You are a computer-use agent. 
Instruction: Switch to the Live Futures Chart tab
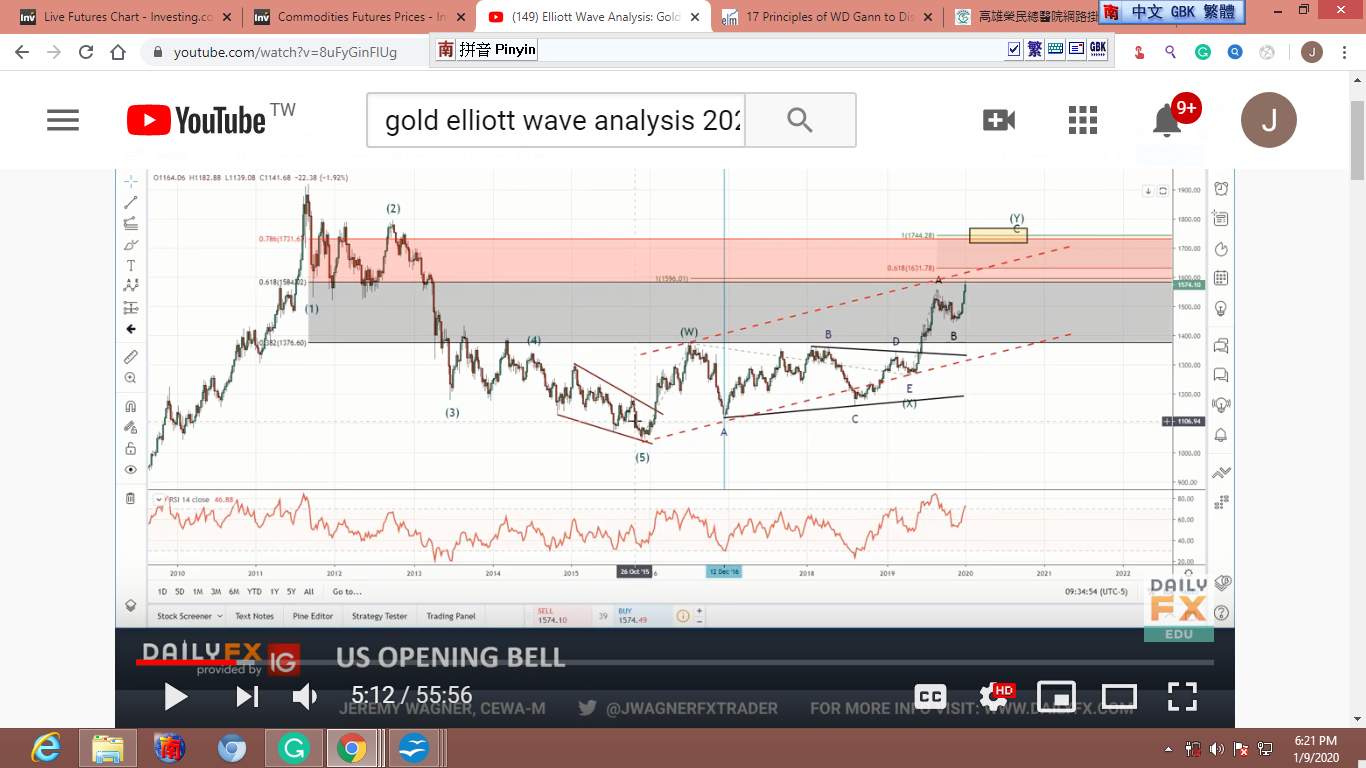[x=126, y=17]
